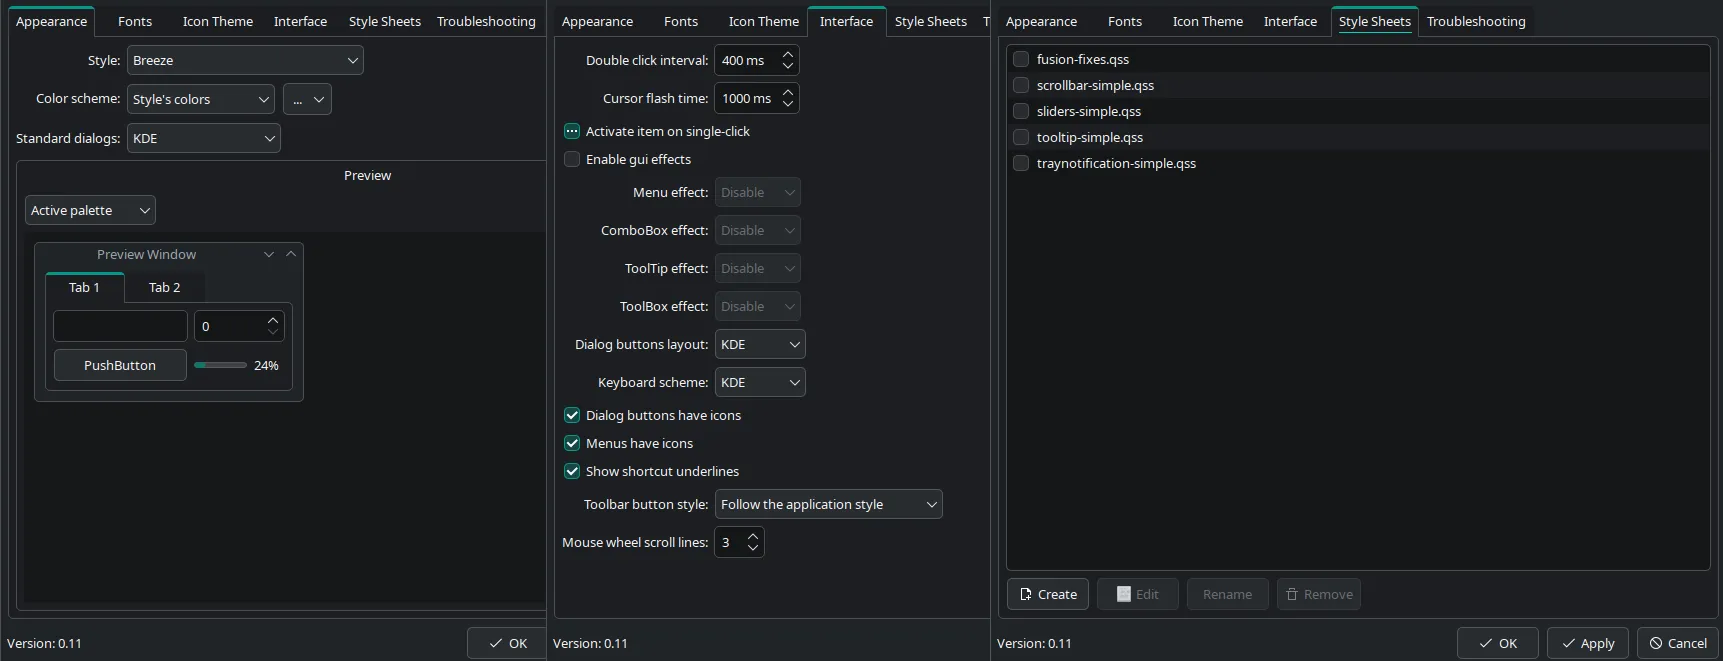This screenshot has width=1723, height=661.
Task: Decrease the Mouse wheel scroll lines value
Action: [753, 548]
